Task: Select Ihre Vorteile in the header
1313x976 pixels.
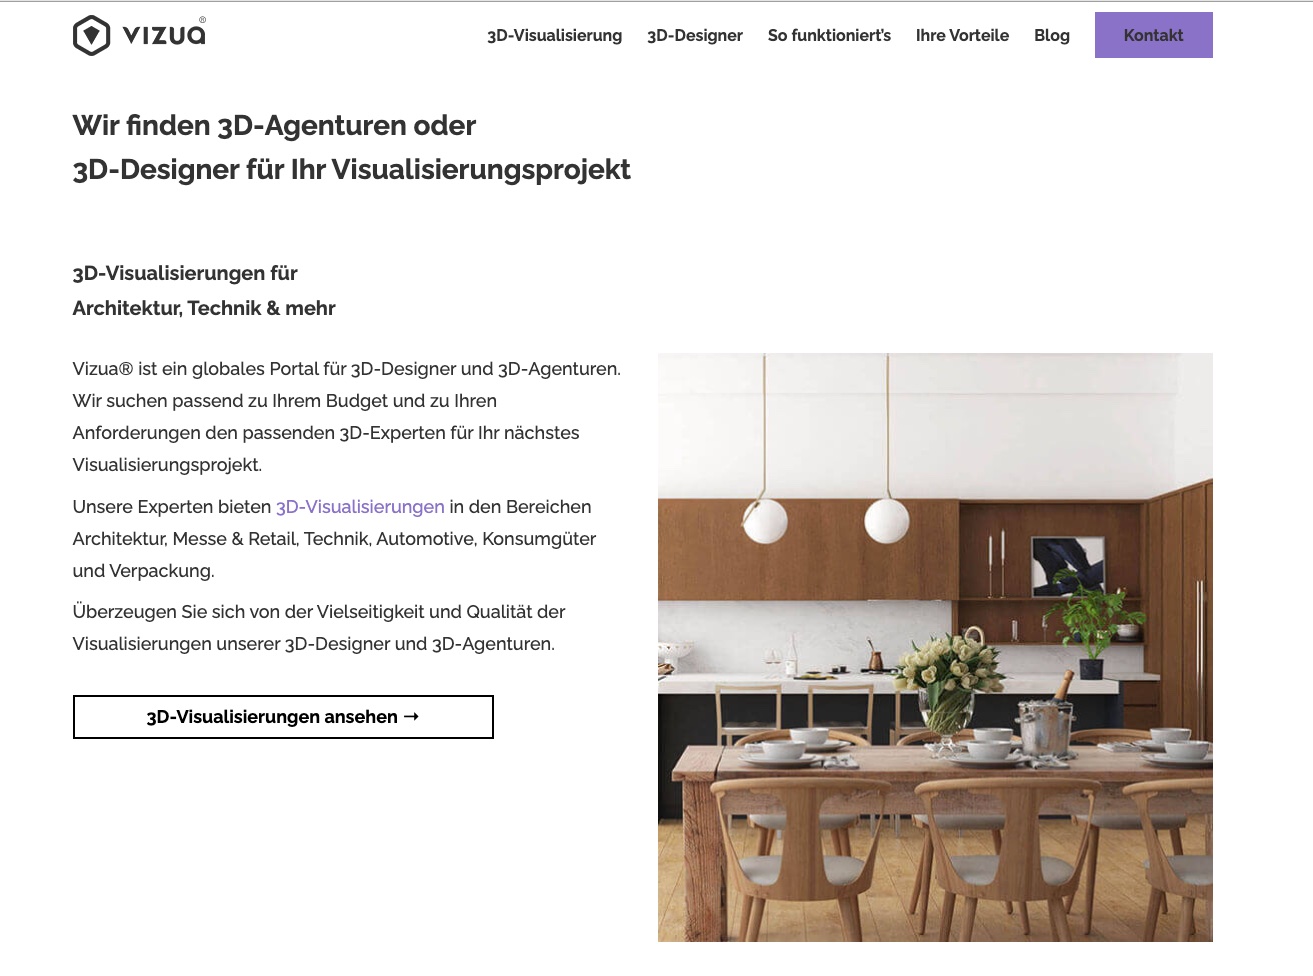Action: [x=962, y=35]
